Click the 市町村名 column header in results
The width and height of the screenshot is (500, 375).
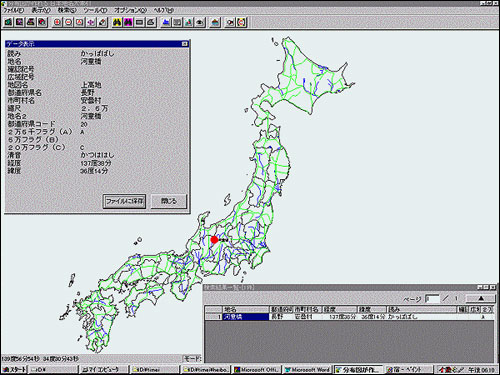tap(307, 310)
